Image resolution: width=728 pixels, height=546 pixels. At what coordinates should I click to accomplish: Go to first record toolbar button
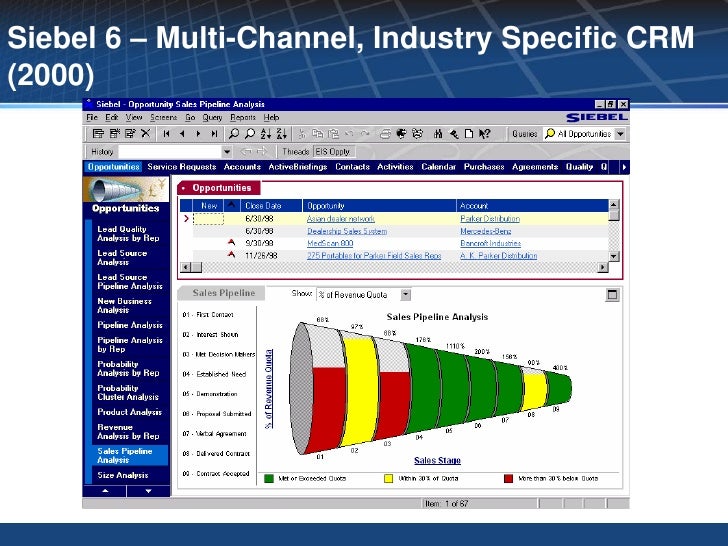[x=167, y=133]
